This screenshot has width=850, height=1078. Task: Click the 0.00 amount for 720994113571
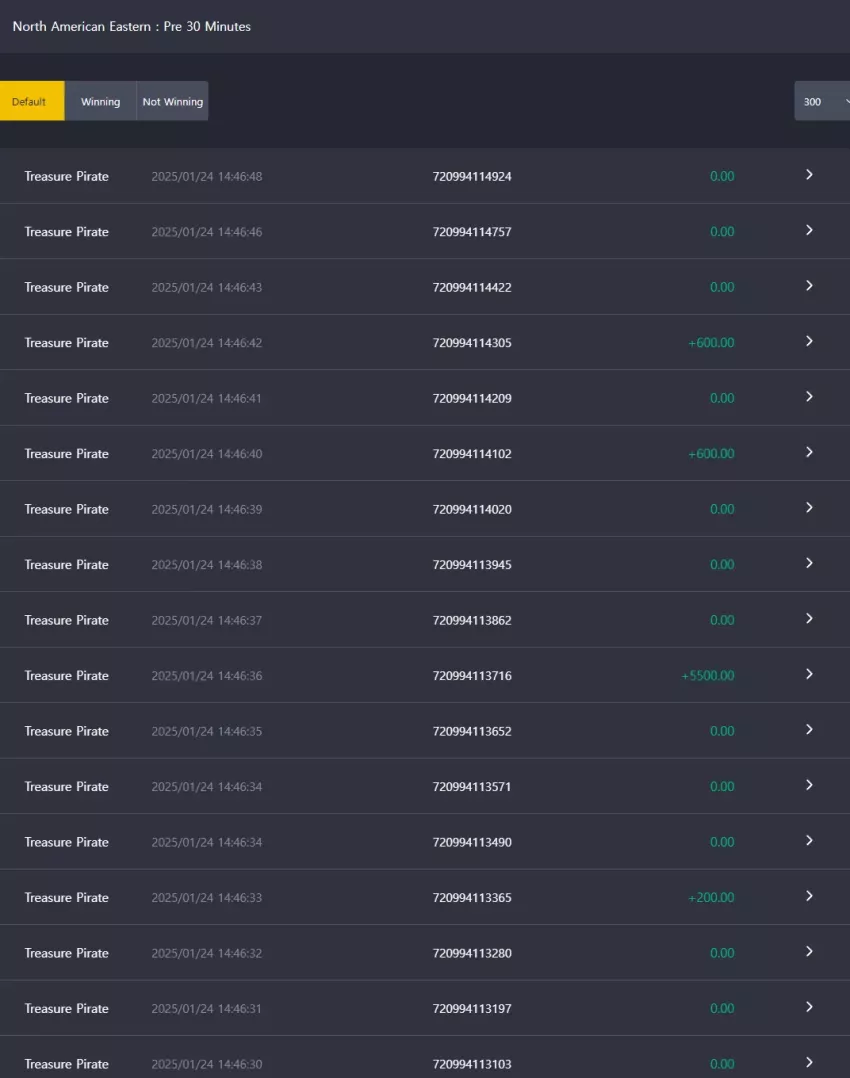pos(722,786)
